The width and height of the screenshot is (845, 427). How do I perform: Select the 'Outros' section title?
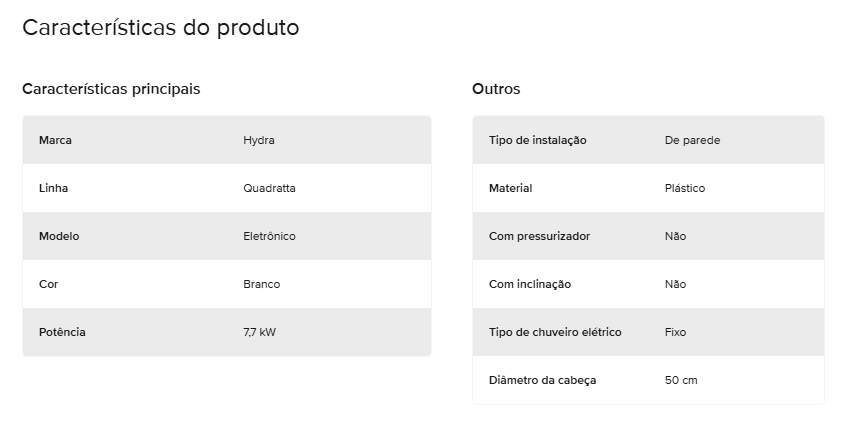(496, 89)
